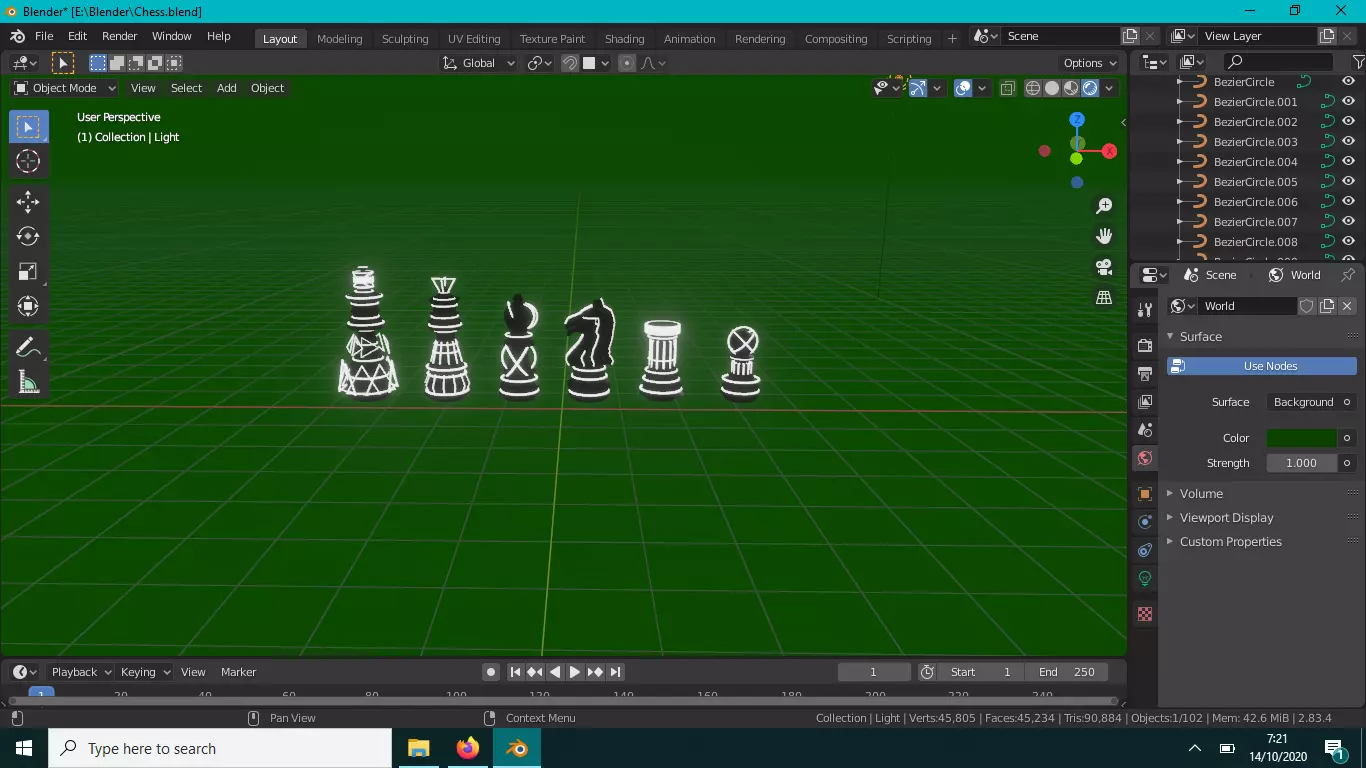Open the Add menu in viewport header
This screenshot has width=1366, height=768.
click(227, 88)
